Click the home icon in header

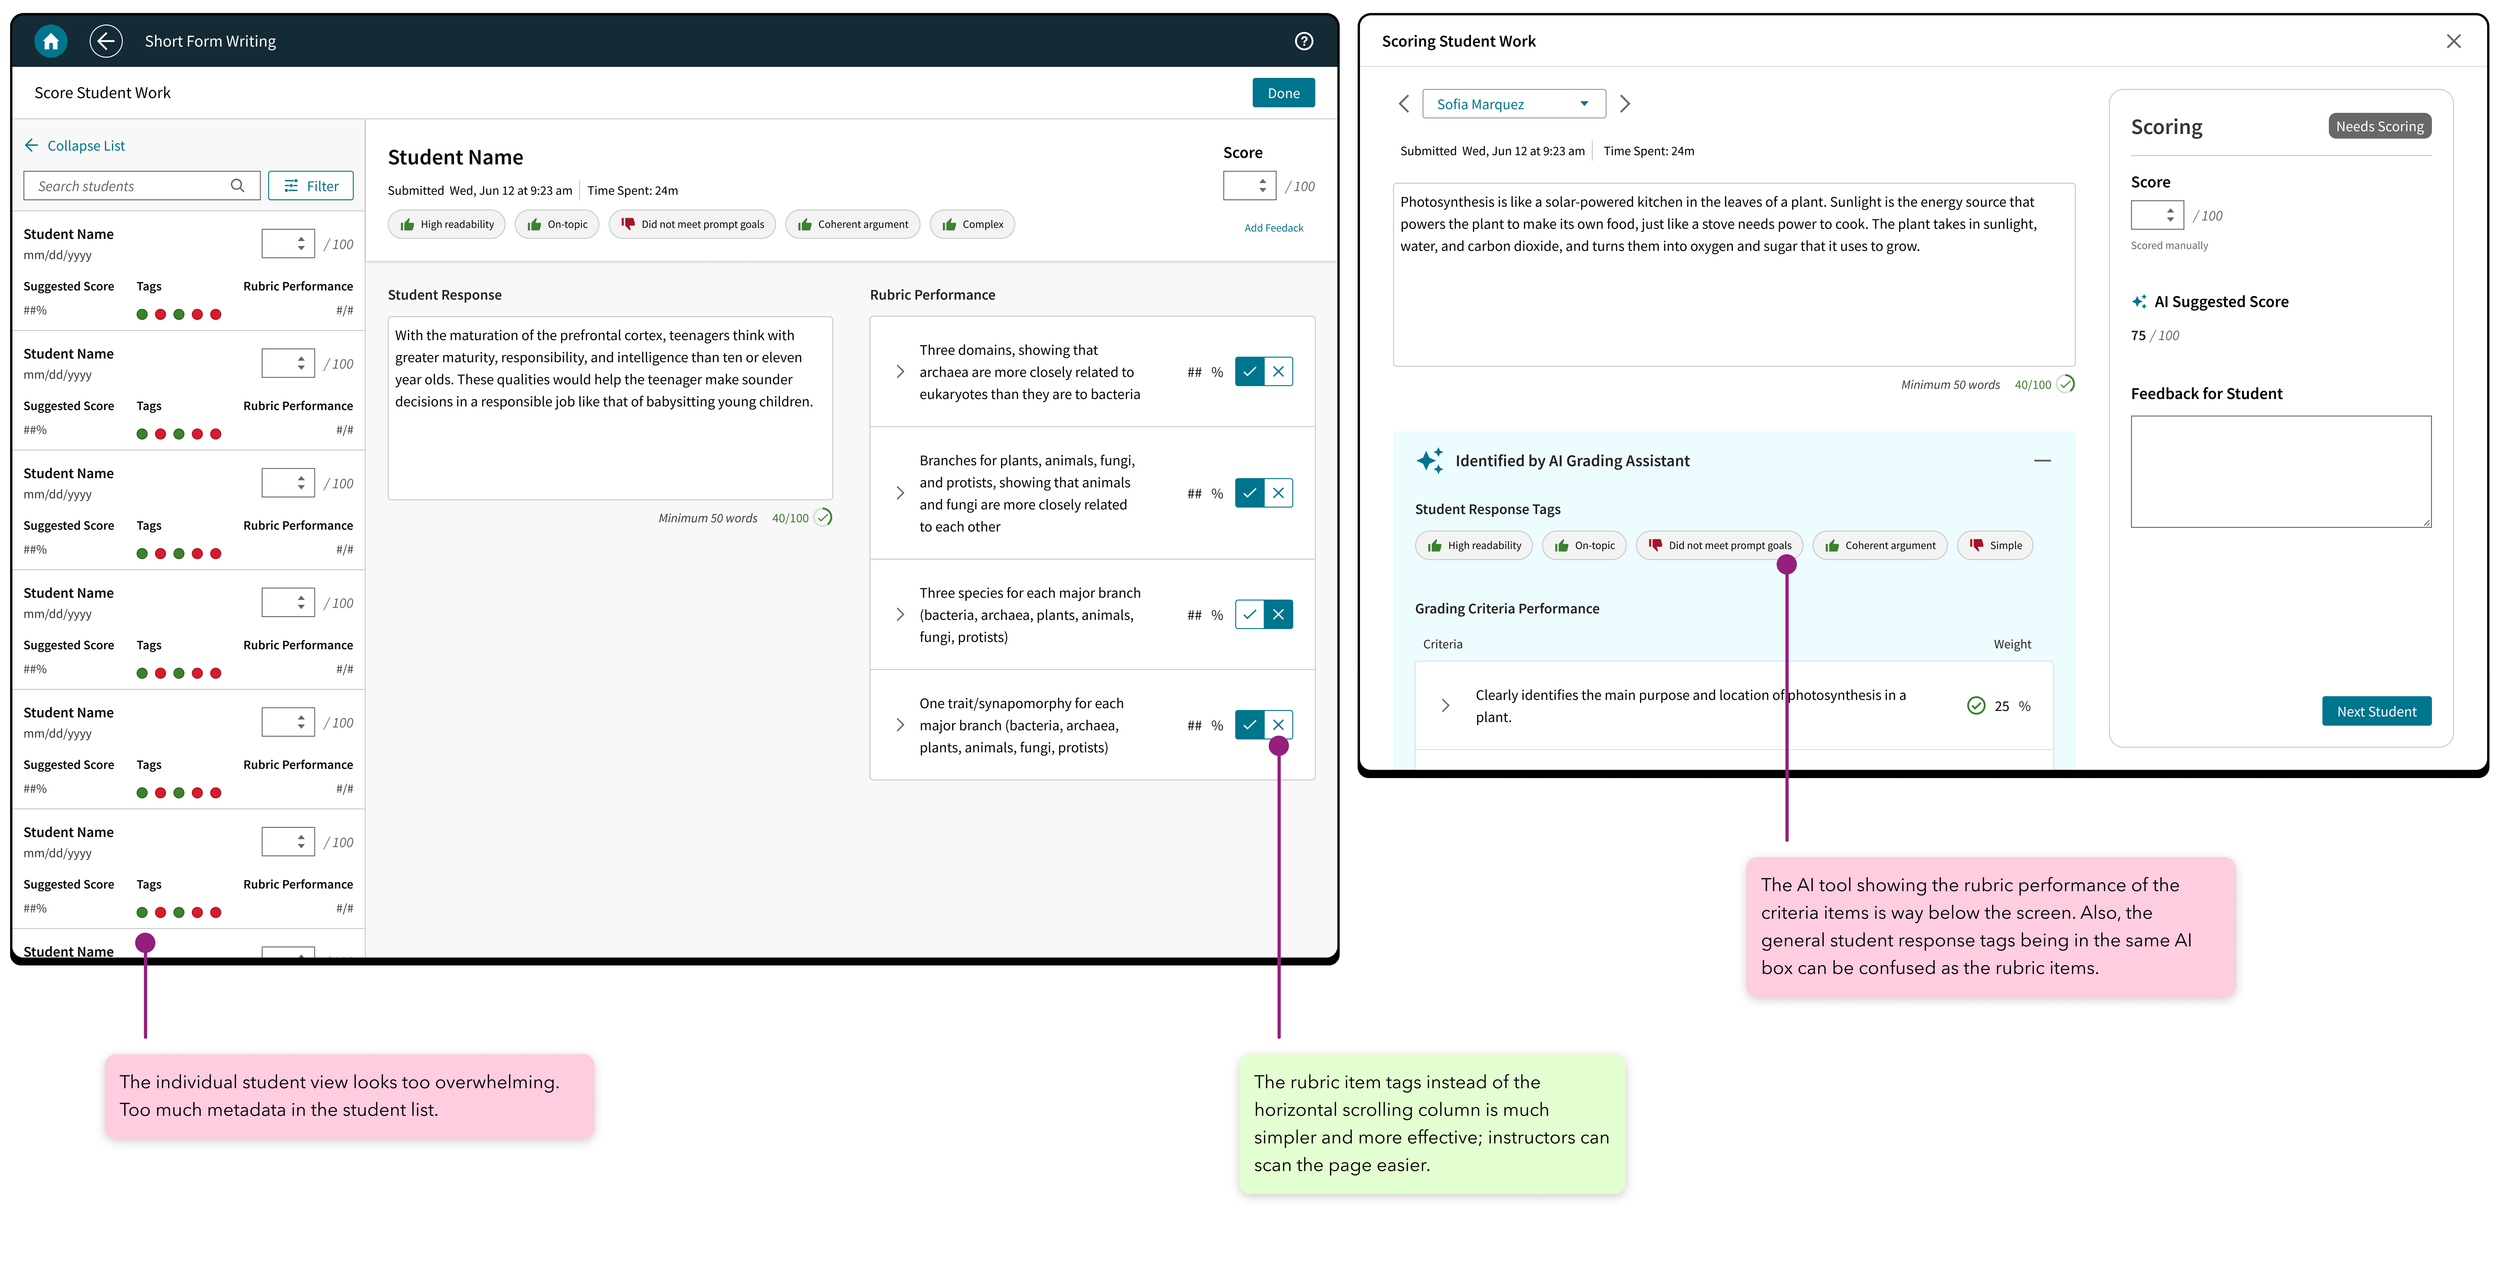(51, 41)
